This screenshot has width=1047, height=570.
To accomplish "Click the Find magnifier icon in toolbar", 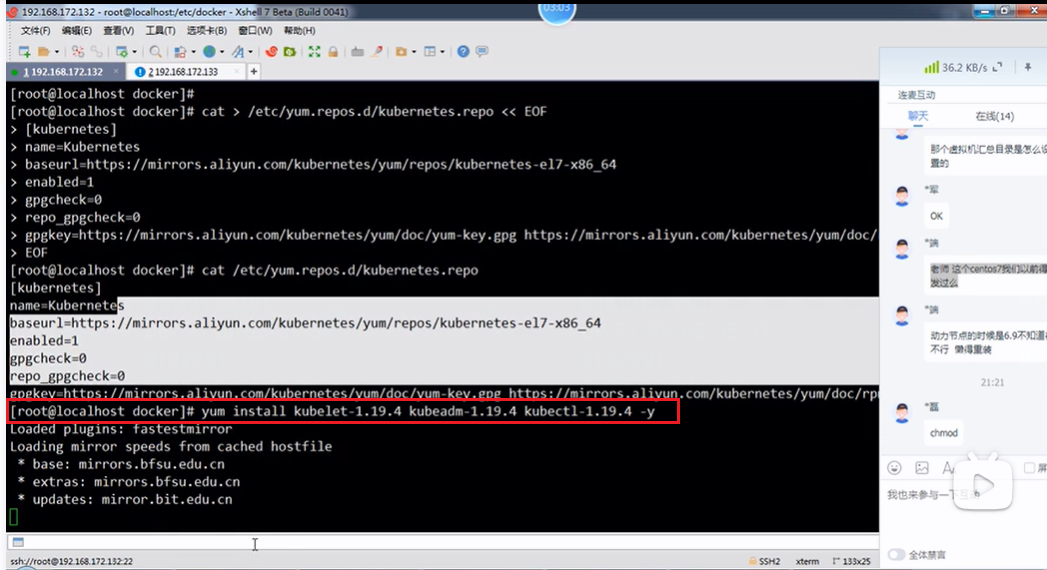I will click(x=156, y=51).
